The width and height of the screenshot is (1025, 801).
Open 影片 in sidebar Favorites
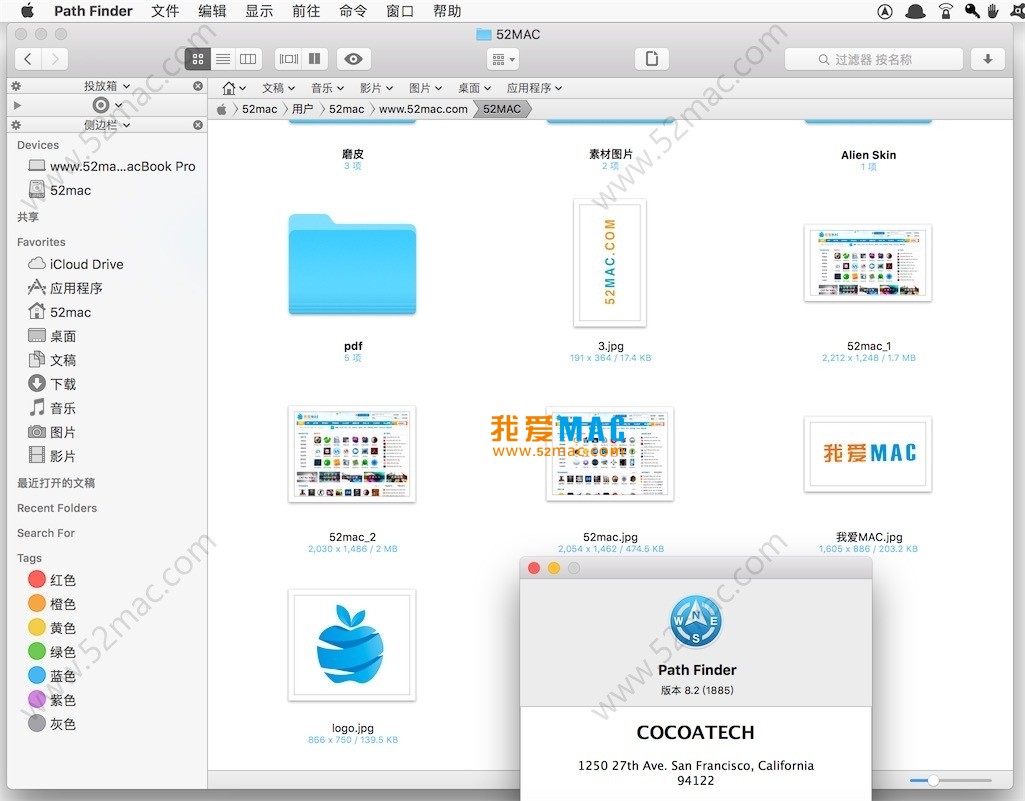coord(52,456)
